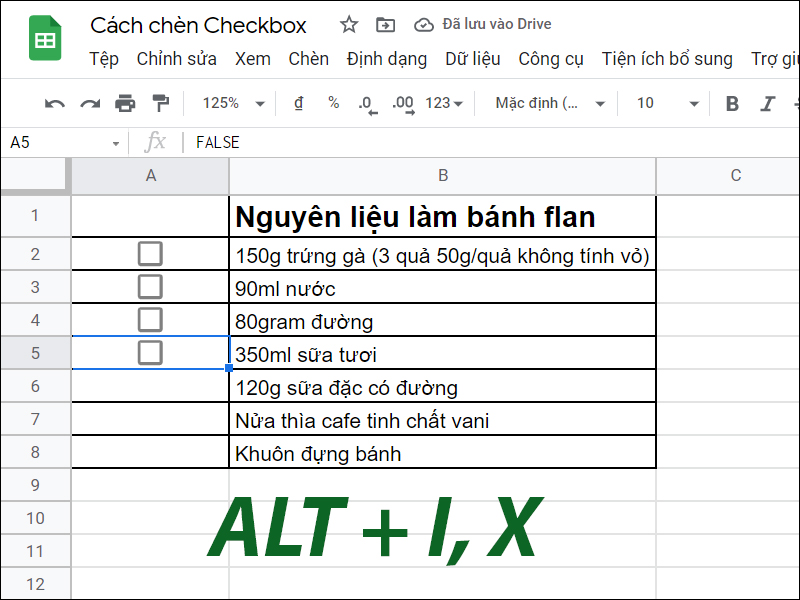Screen dimensions: 800x600
Task: Open the Chỉnh sửa menu
Action: pyautogui.click(x=177, y=59)
